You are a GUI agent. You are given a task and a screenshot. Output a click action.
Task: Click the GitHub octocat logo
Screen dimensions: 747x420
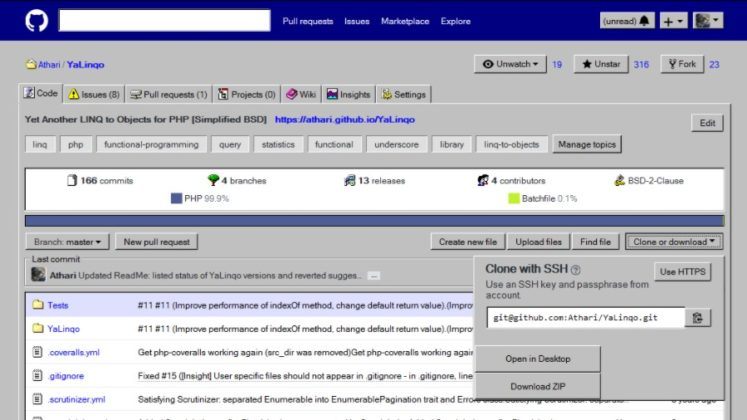pos(36,20)
